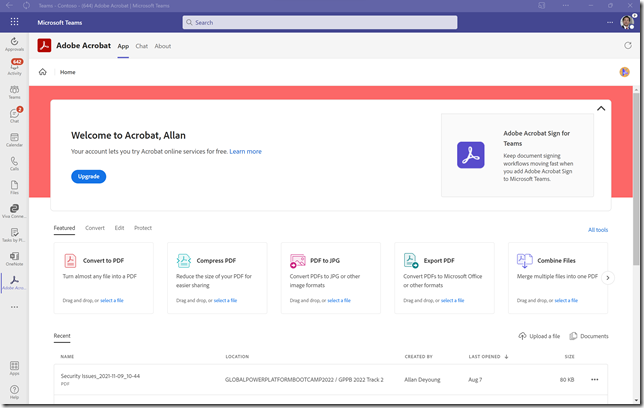Viewport: 644px width, 408px height.
Task: Open the OneNote sidebar icon
Action: coord(14,259)
